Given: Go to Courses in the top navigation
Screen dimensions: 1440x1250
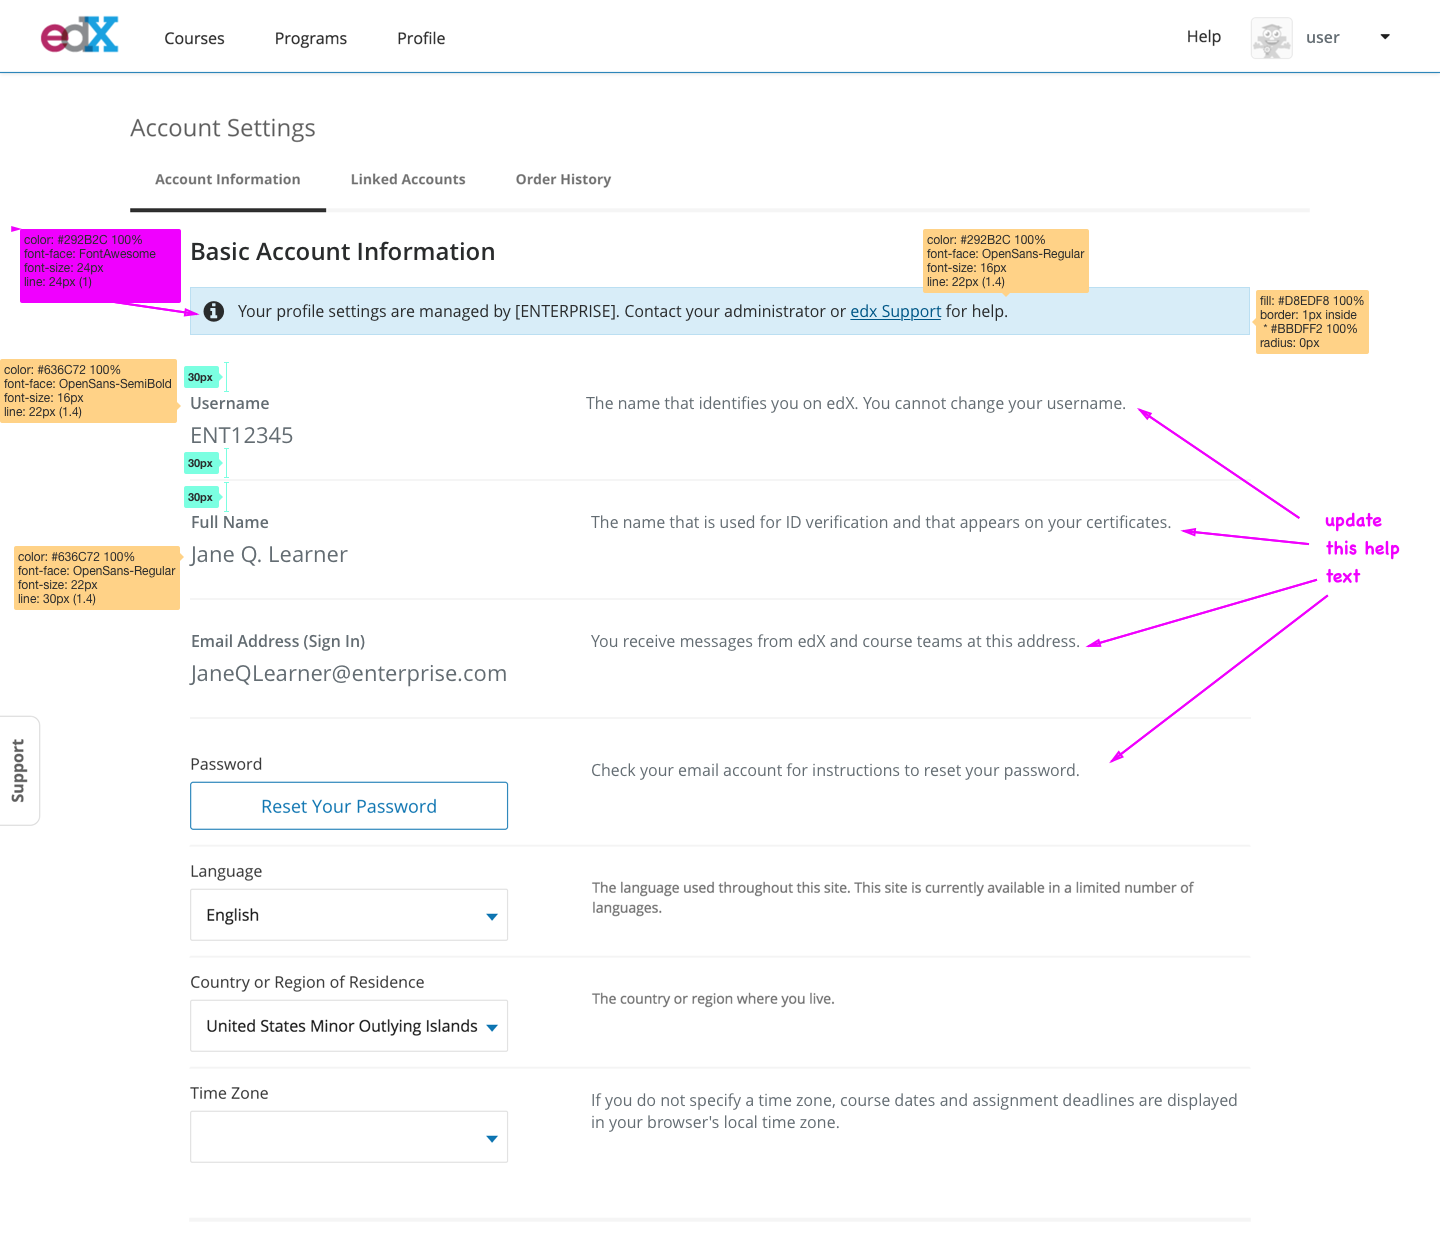Looking at the screenshot, I should pos(194,38).
